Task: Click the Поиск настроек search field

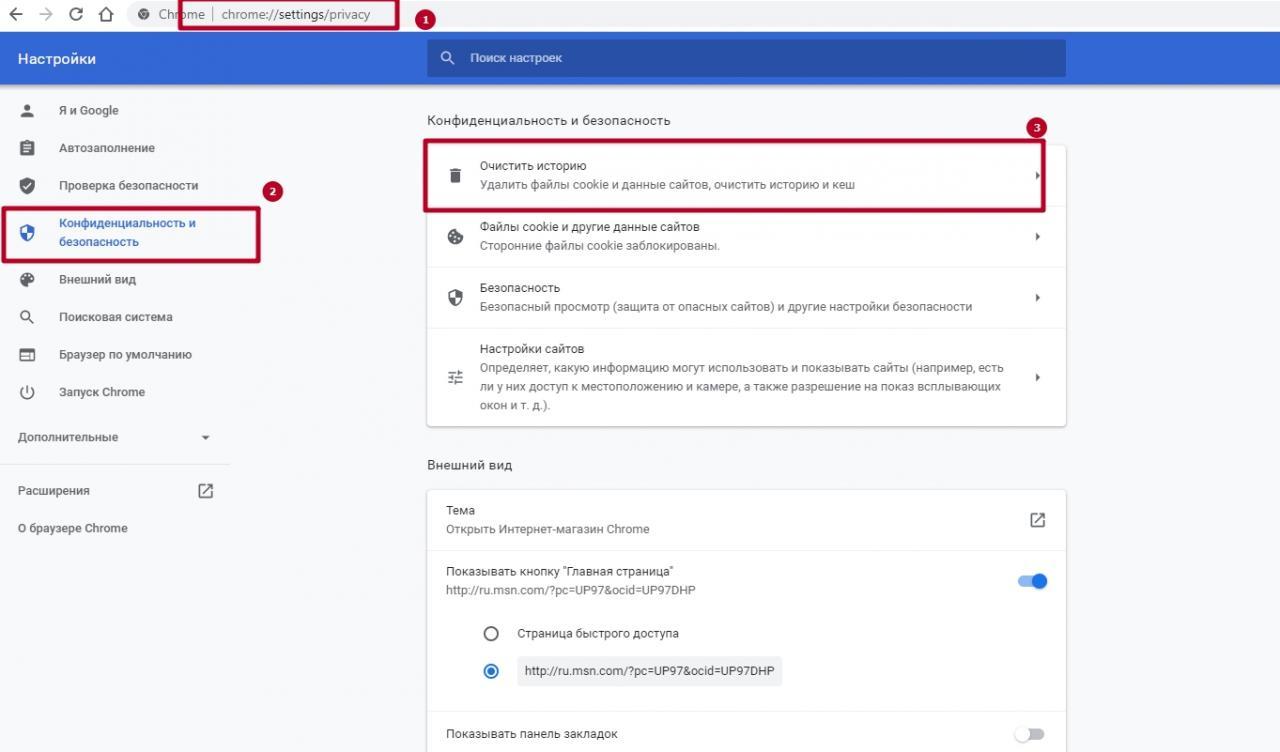Action: [746, 58]
